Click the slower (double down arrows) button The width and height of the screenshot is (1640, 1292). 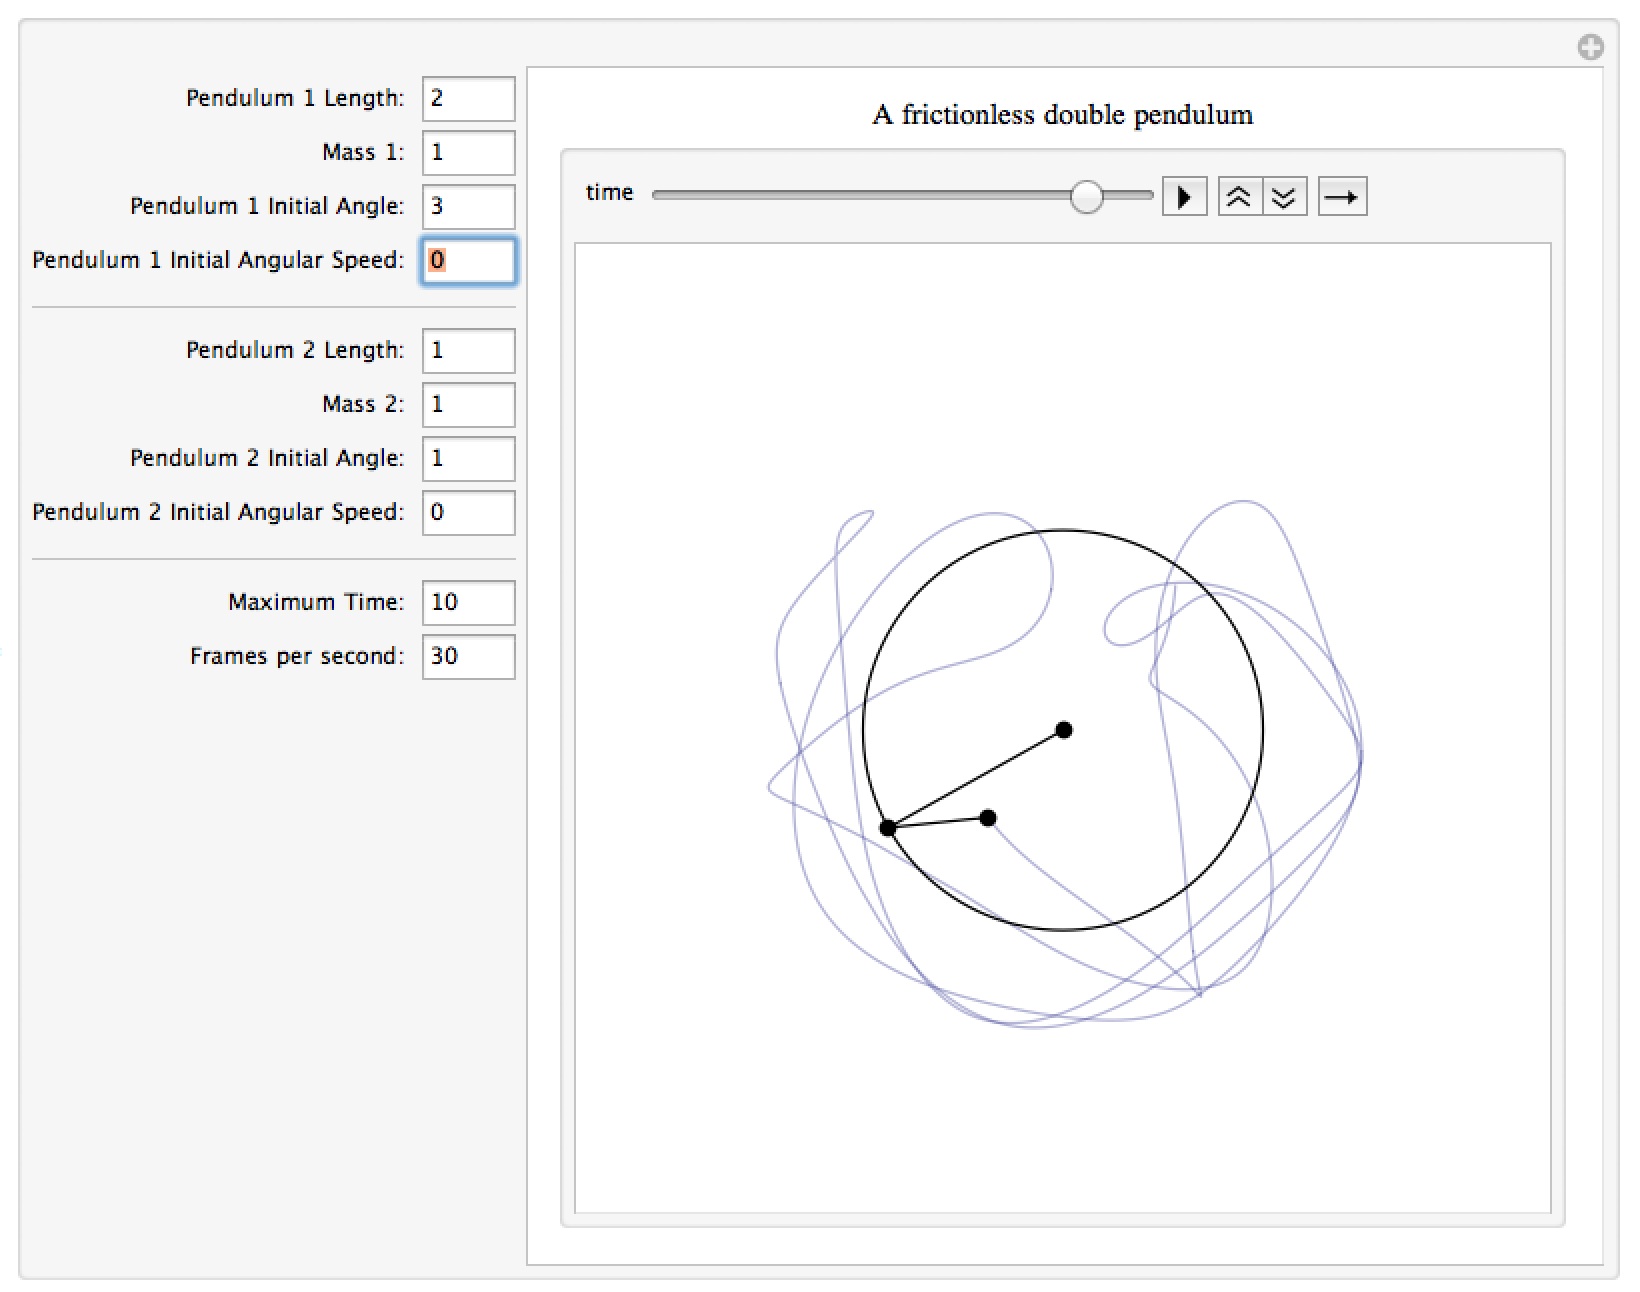click(1285, 197)
